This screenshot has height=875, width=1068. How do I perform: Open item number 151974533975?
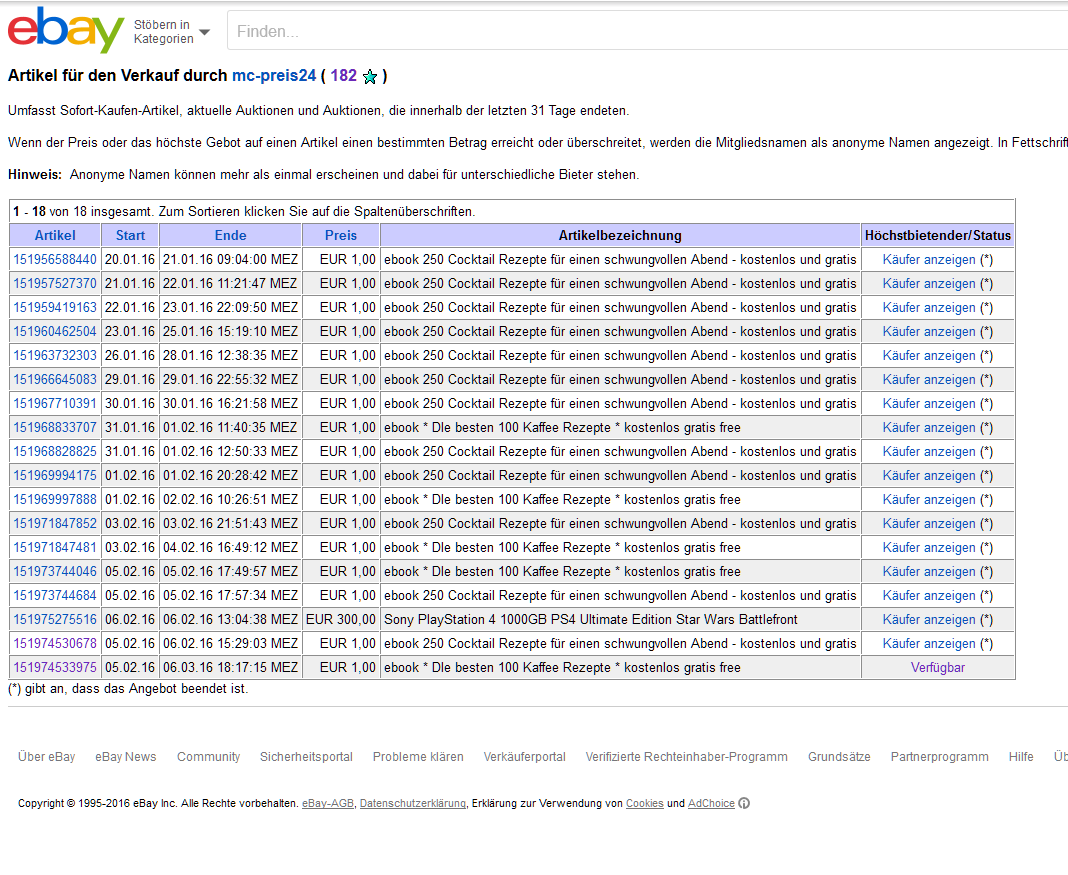point(55,668)
